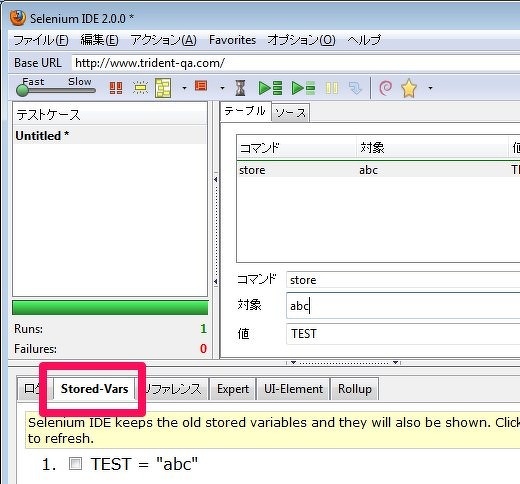Click the Step blue arrow icon
520x484 pixels.
pyautogui.click(x=355, y=88)
